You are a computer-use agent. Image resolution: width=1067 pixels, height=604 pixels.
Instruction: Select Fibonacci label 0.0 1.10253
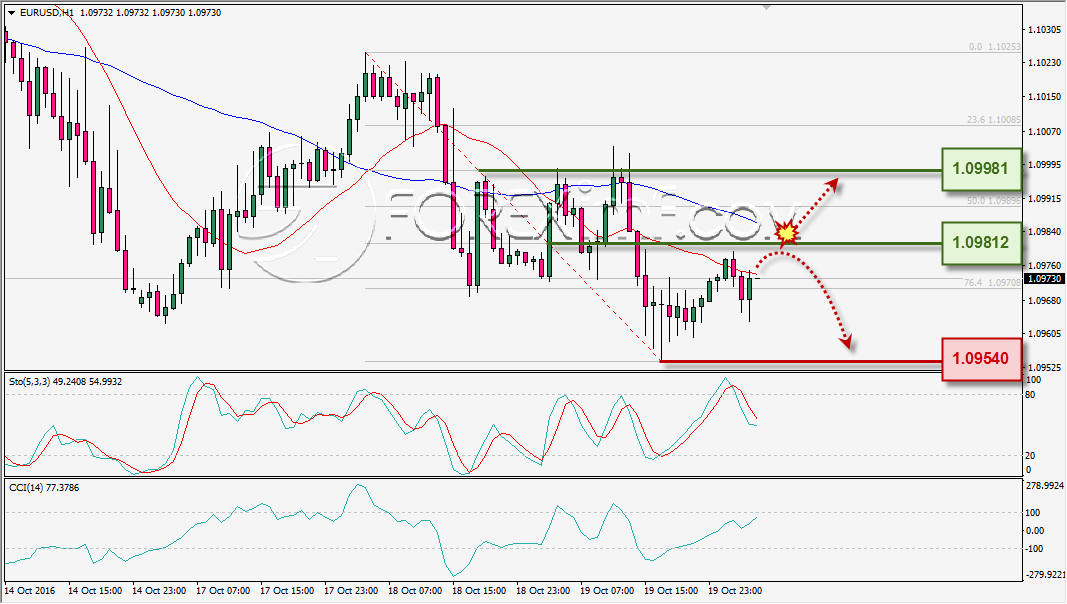pyautogui.click(x=994, y=47)
